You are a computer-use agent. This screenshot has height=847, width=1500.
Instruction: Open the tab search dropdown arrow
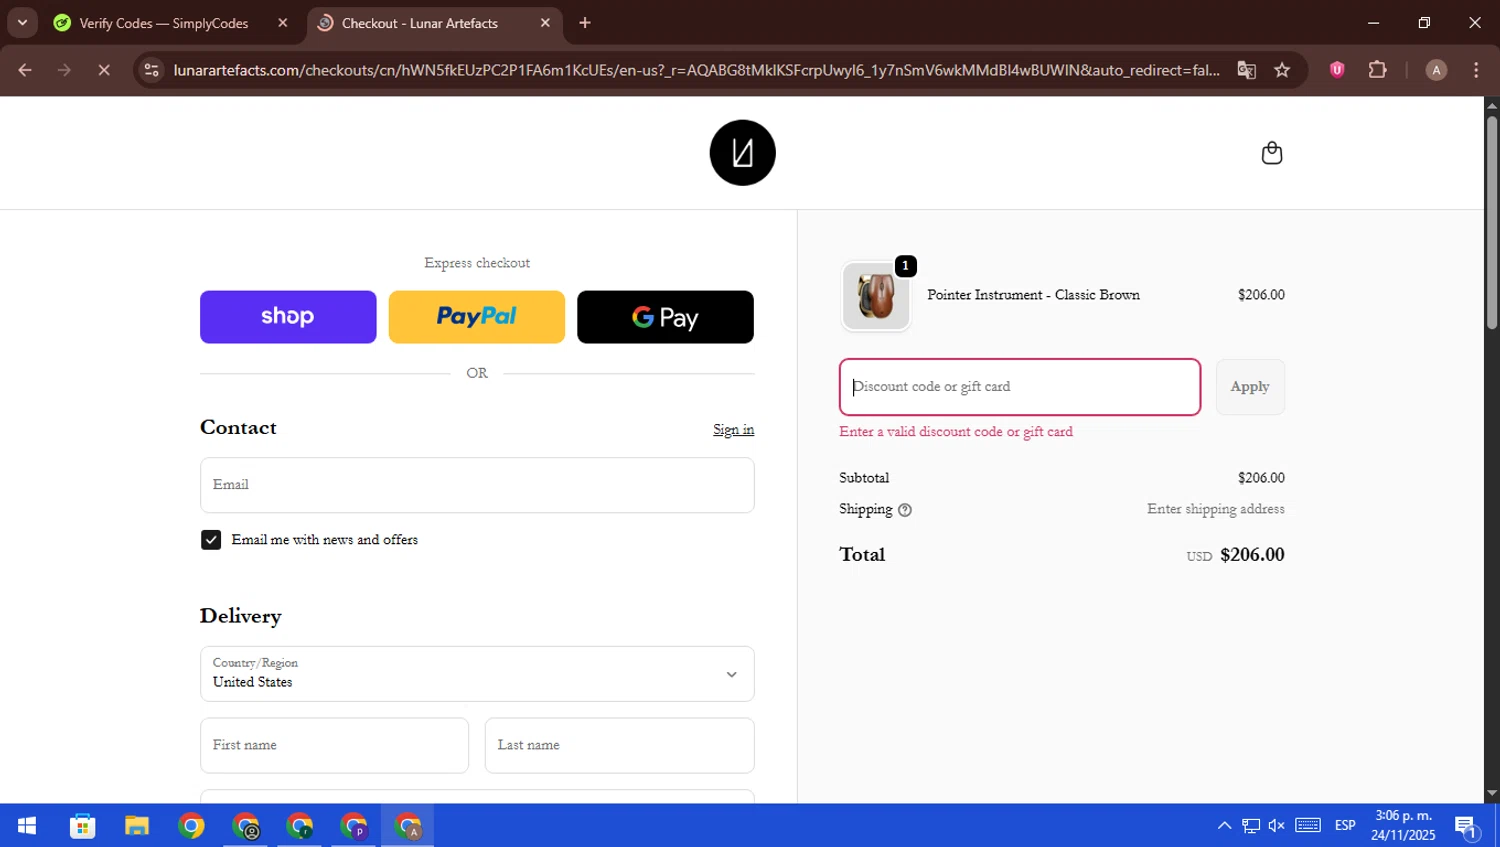coord(22,23)
